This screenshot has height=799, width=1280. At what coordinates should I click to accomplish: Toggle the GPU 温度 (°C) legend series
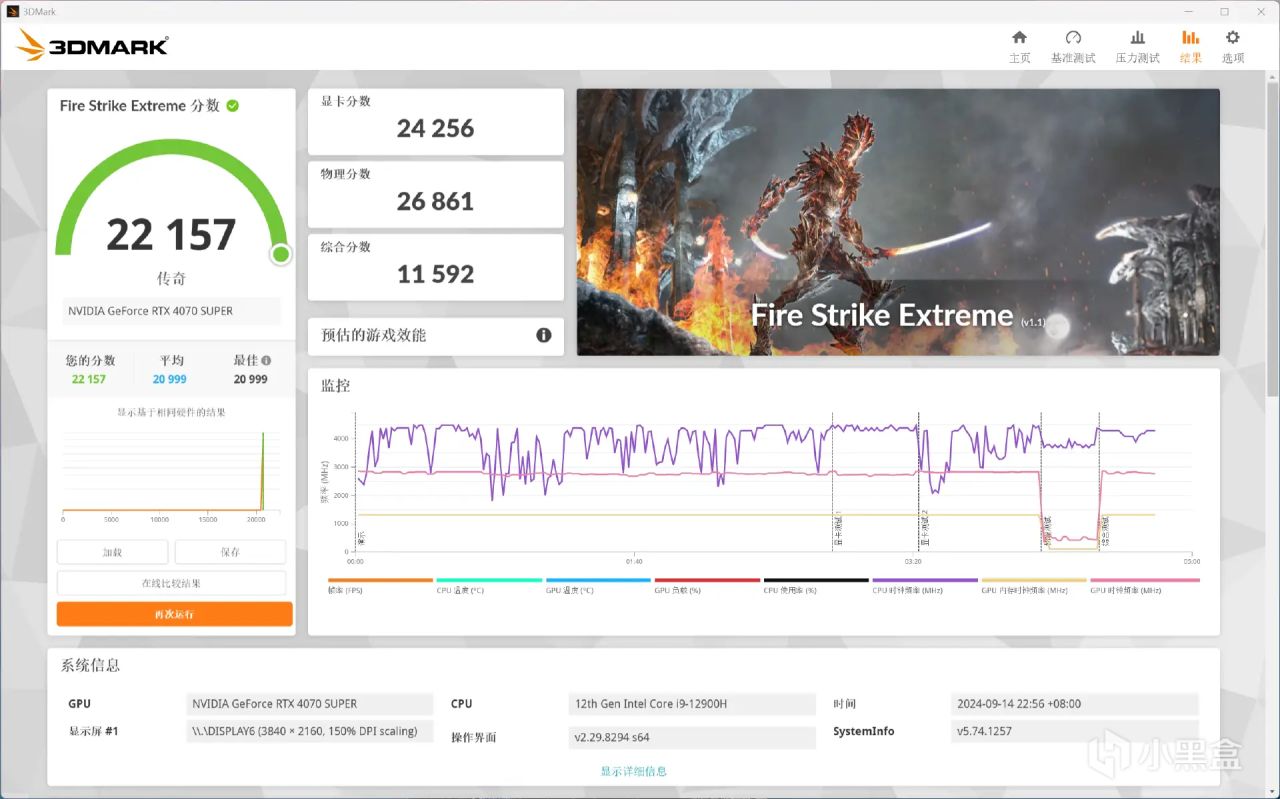(598, 586)
